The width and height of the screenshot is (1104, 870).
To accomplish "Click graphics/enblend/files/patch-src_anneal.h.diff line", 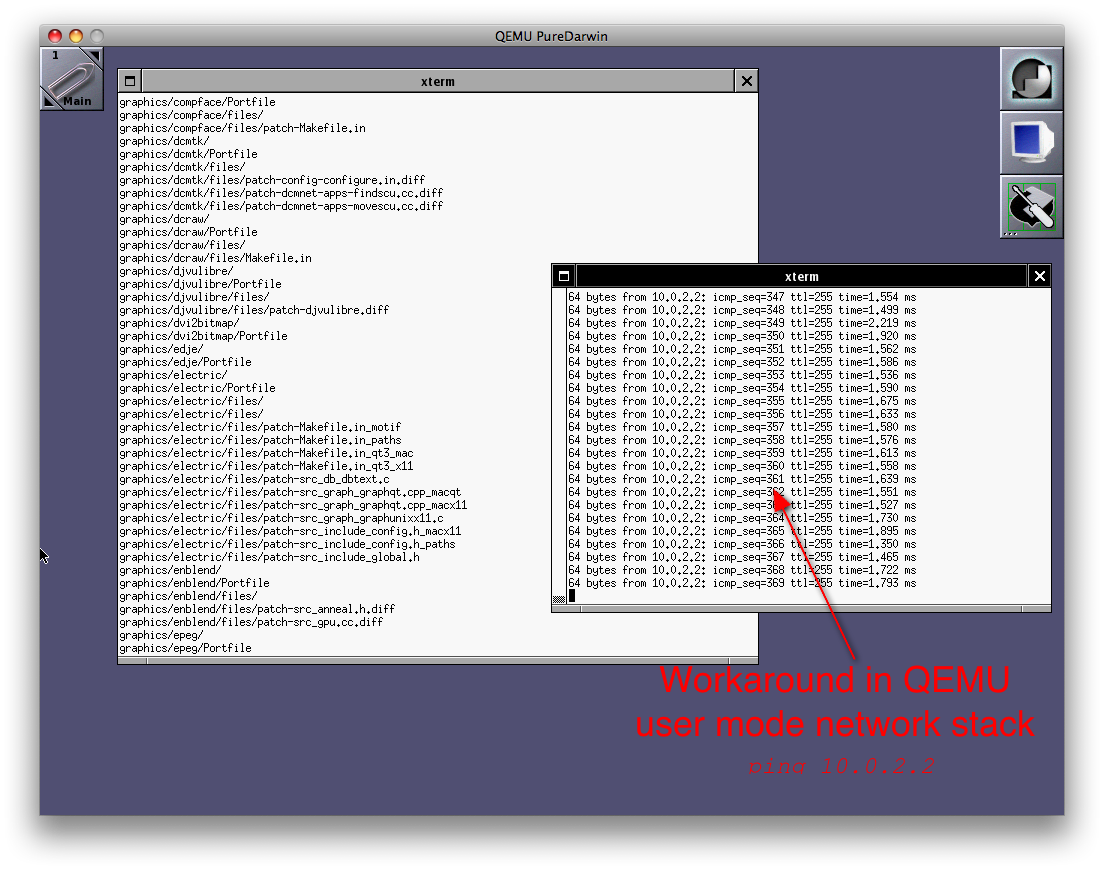I will tap(257, 610).
